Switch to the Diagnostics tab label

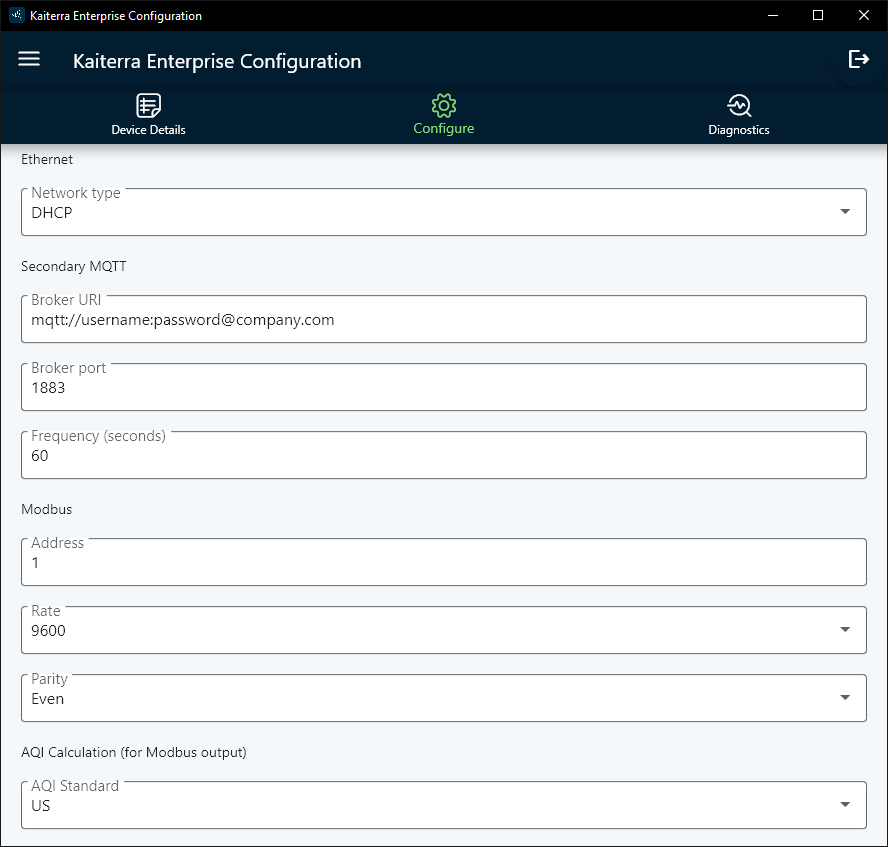click(738, 130)
